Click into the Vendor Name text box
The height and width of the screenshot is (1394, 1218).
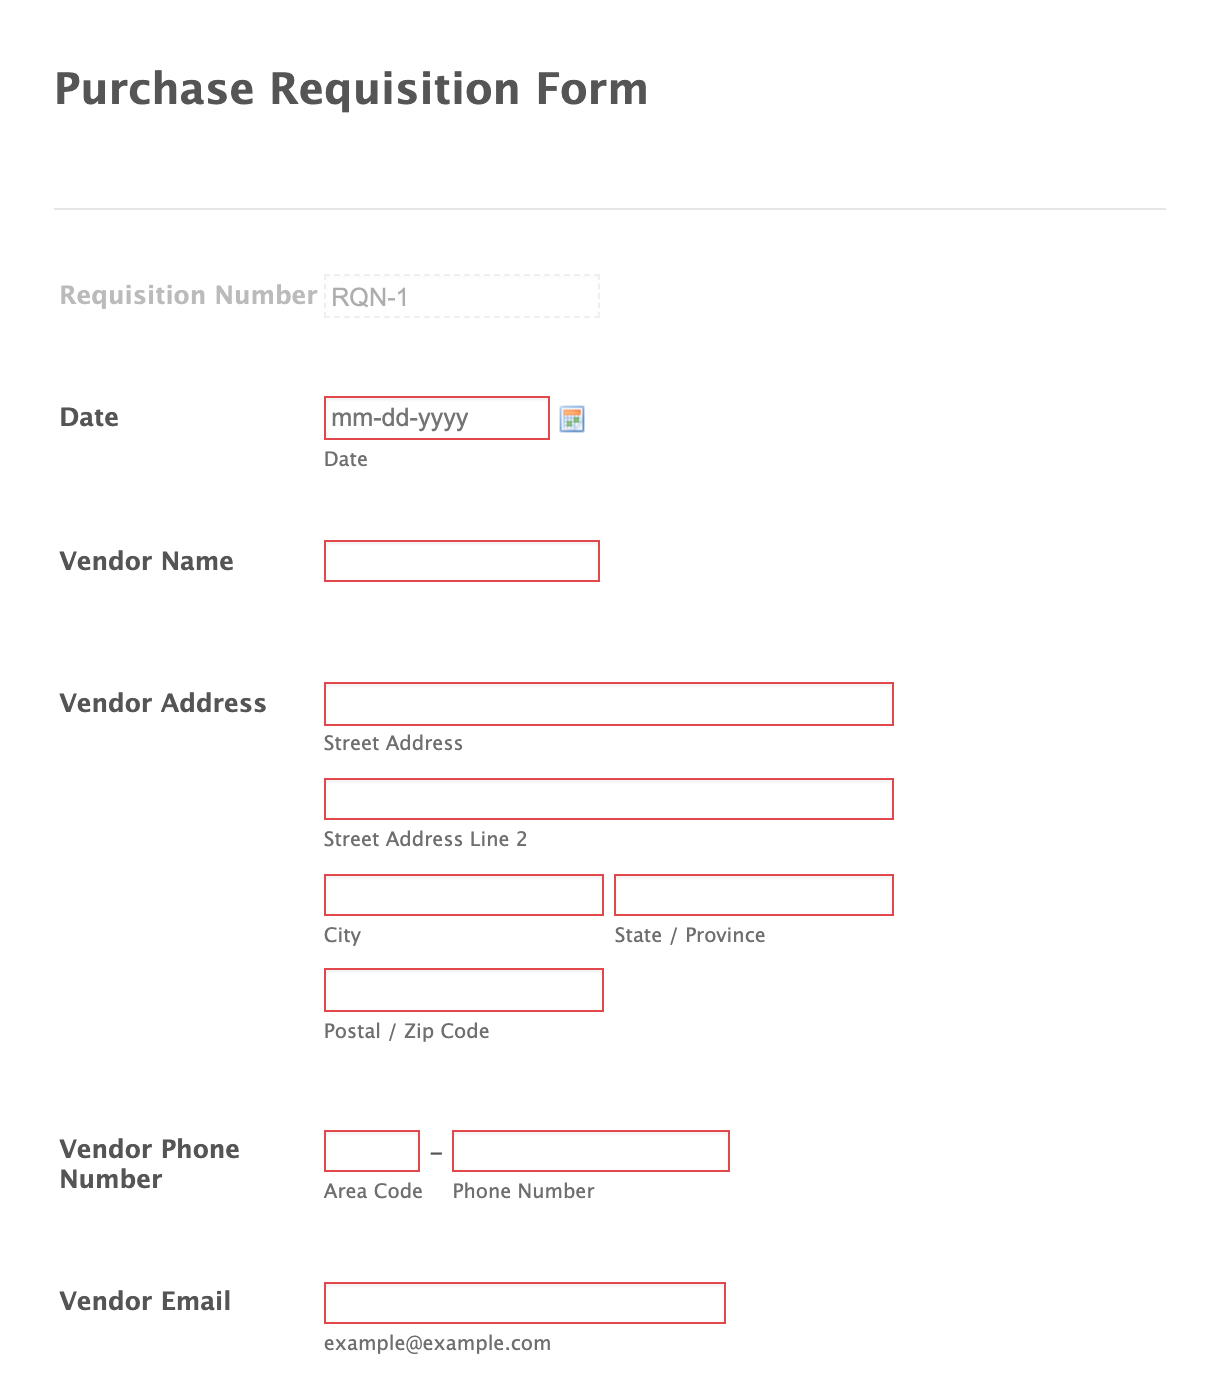(x=461, y=561)
